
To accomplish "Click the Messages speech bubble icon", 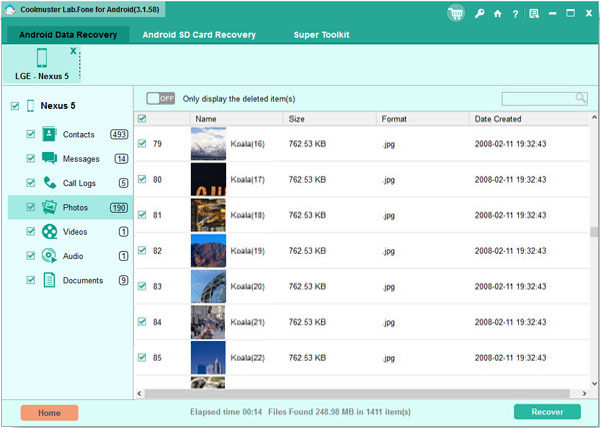I will (x=49, y=158).
